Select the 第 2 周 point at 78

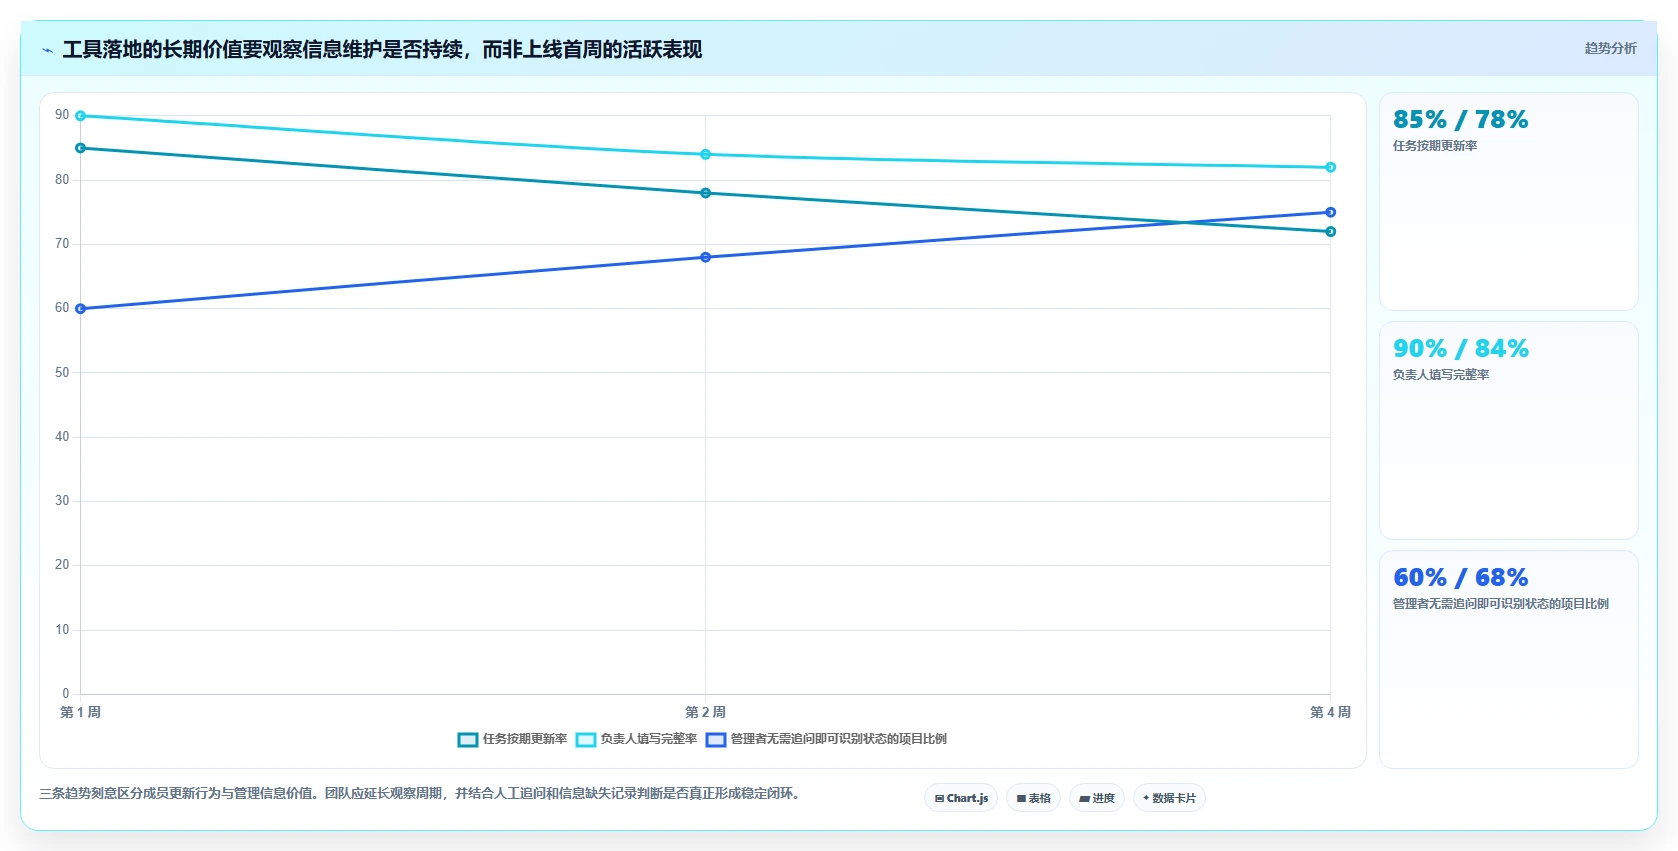(706, 193)
